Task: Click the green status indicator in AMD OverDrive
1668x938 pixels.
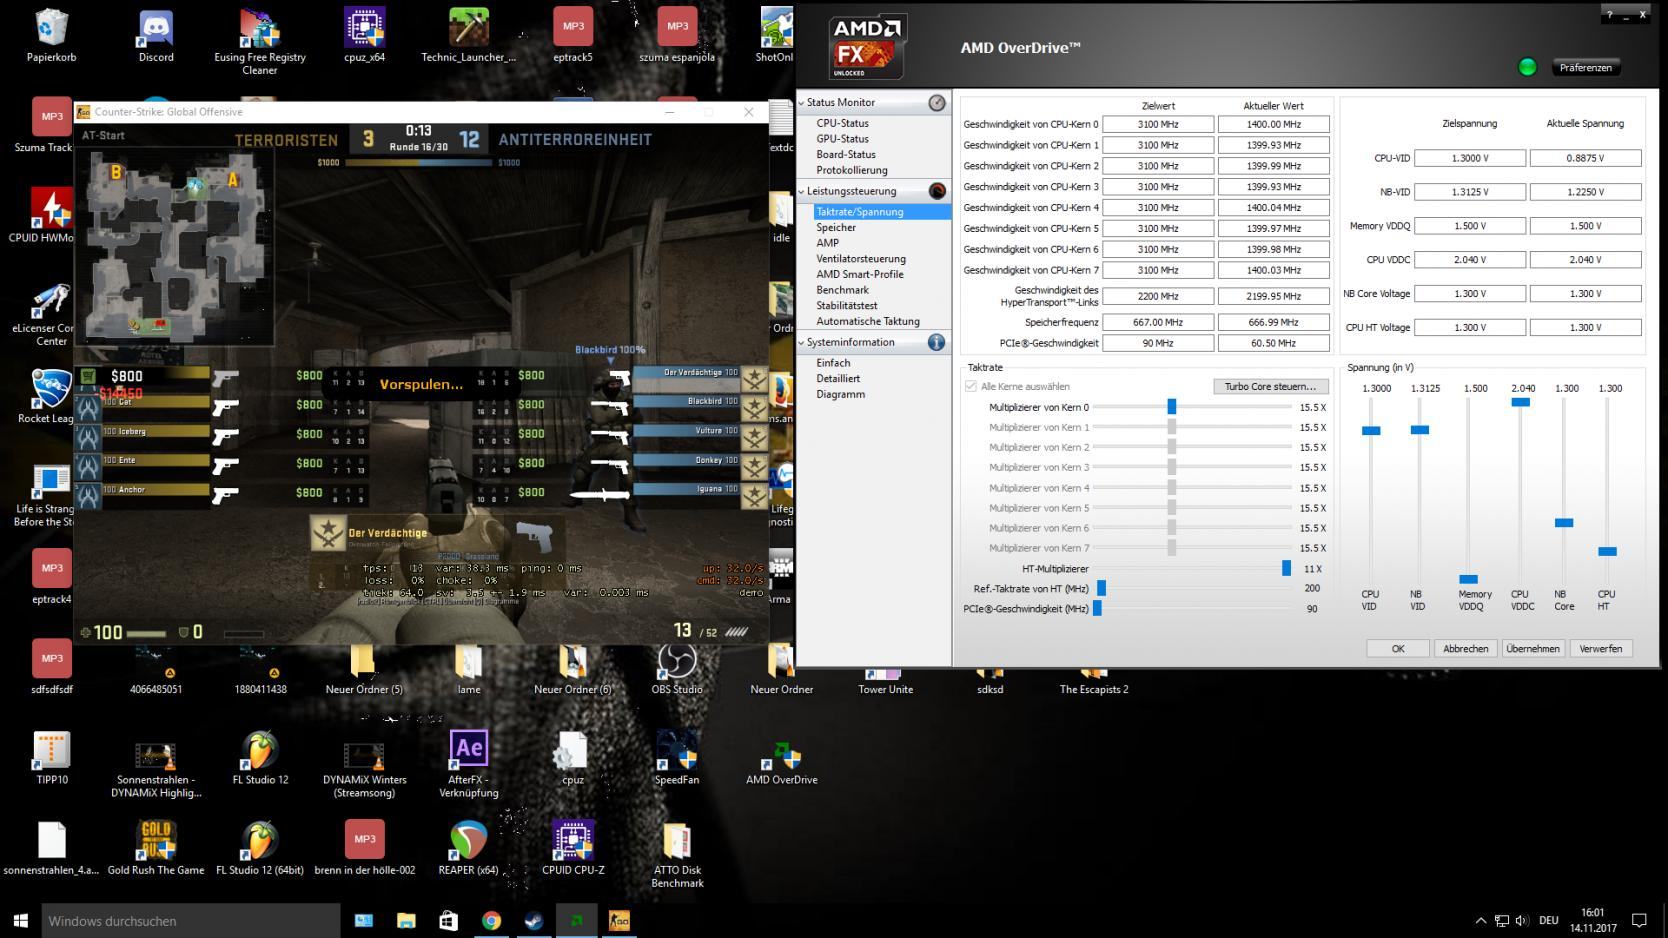Action: tap(1527, 67)
